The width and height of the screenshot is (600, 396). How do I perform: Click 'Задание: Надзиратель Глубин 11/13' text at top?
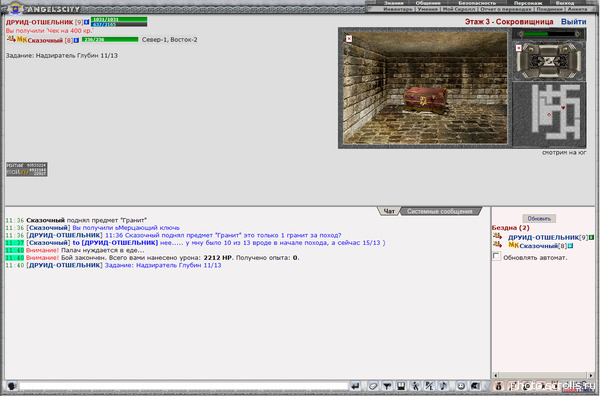62,55
